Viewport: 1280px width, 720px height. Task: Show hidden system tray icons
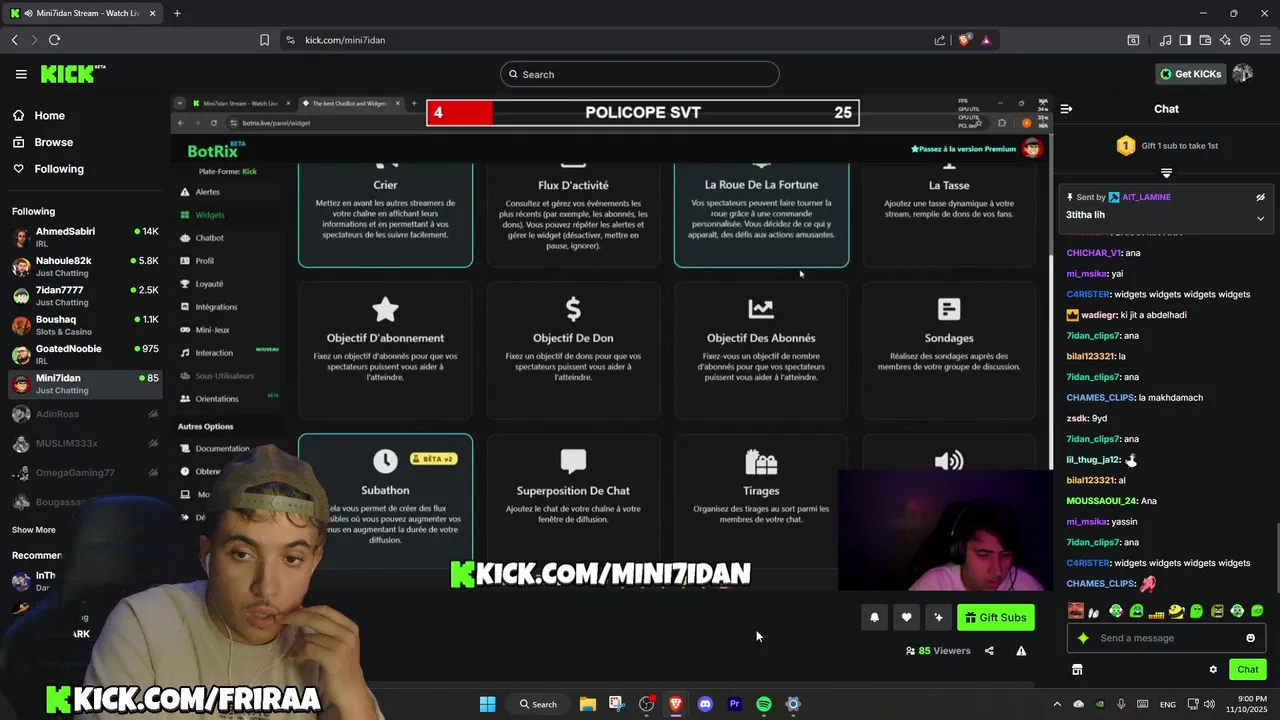click(x=1057, y=704)
